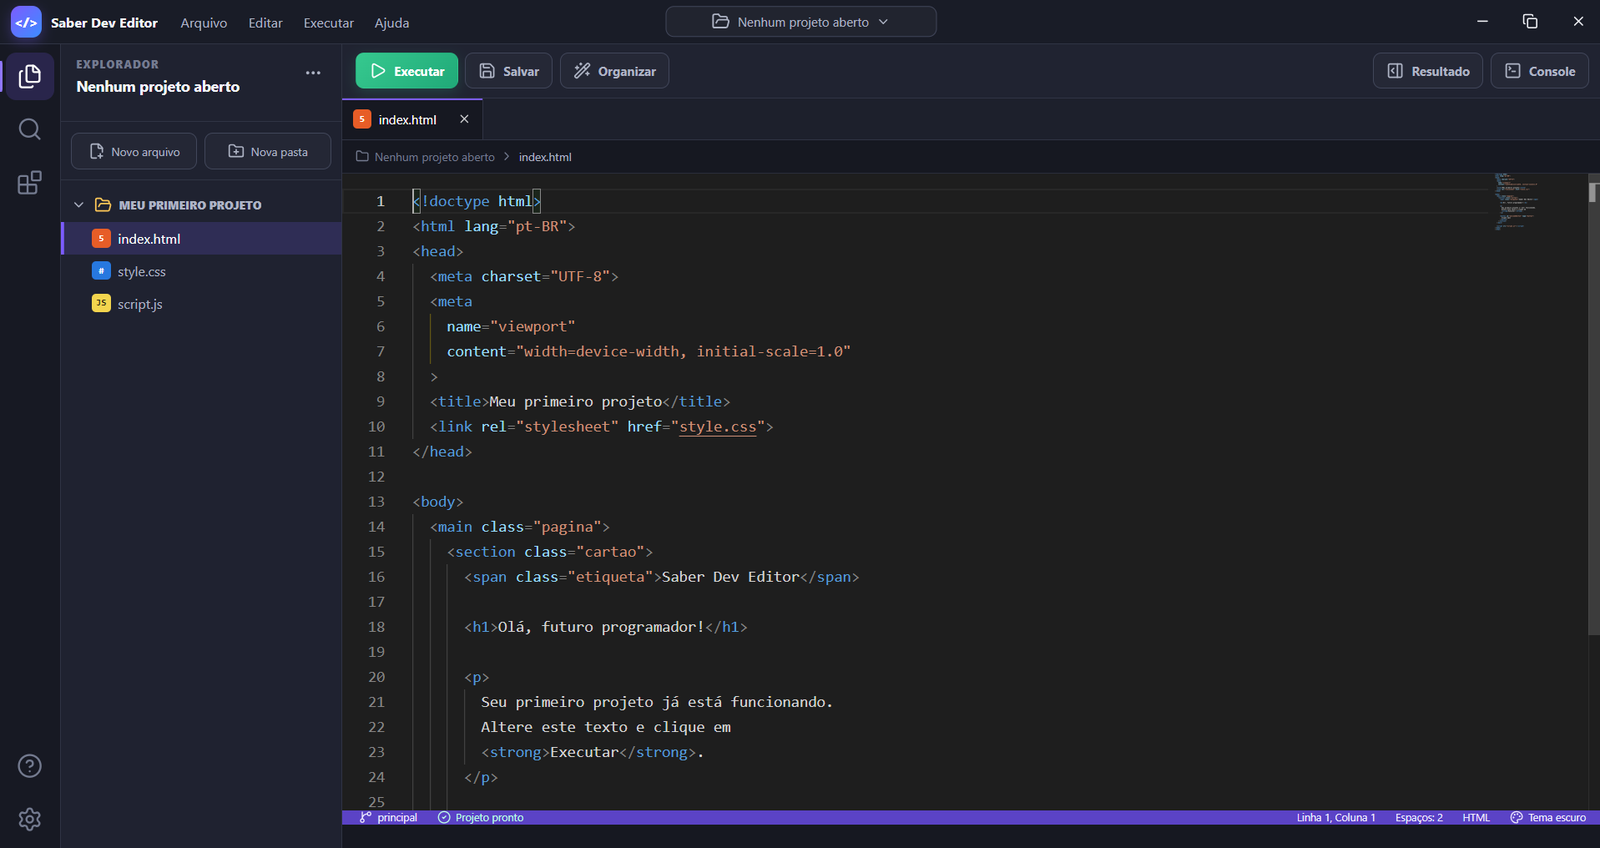Click line number 13 in gutter
Viewport: 1600px width, 848px height.
[376, 502]
